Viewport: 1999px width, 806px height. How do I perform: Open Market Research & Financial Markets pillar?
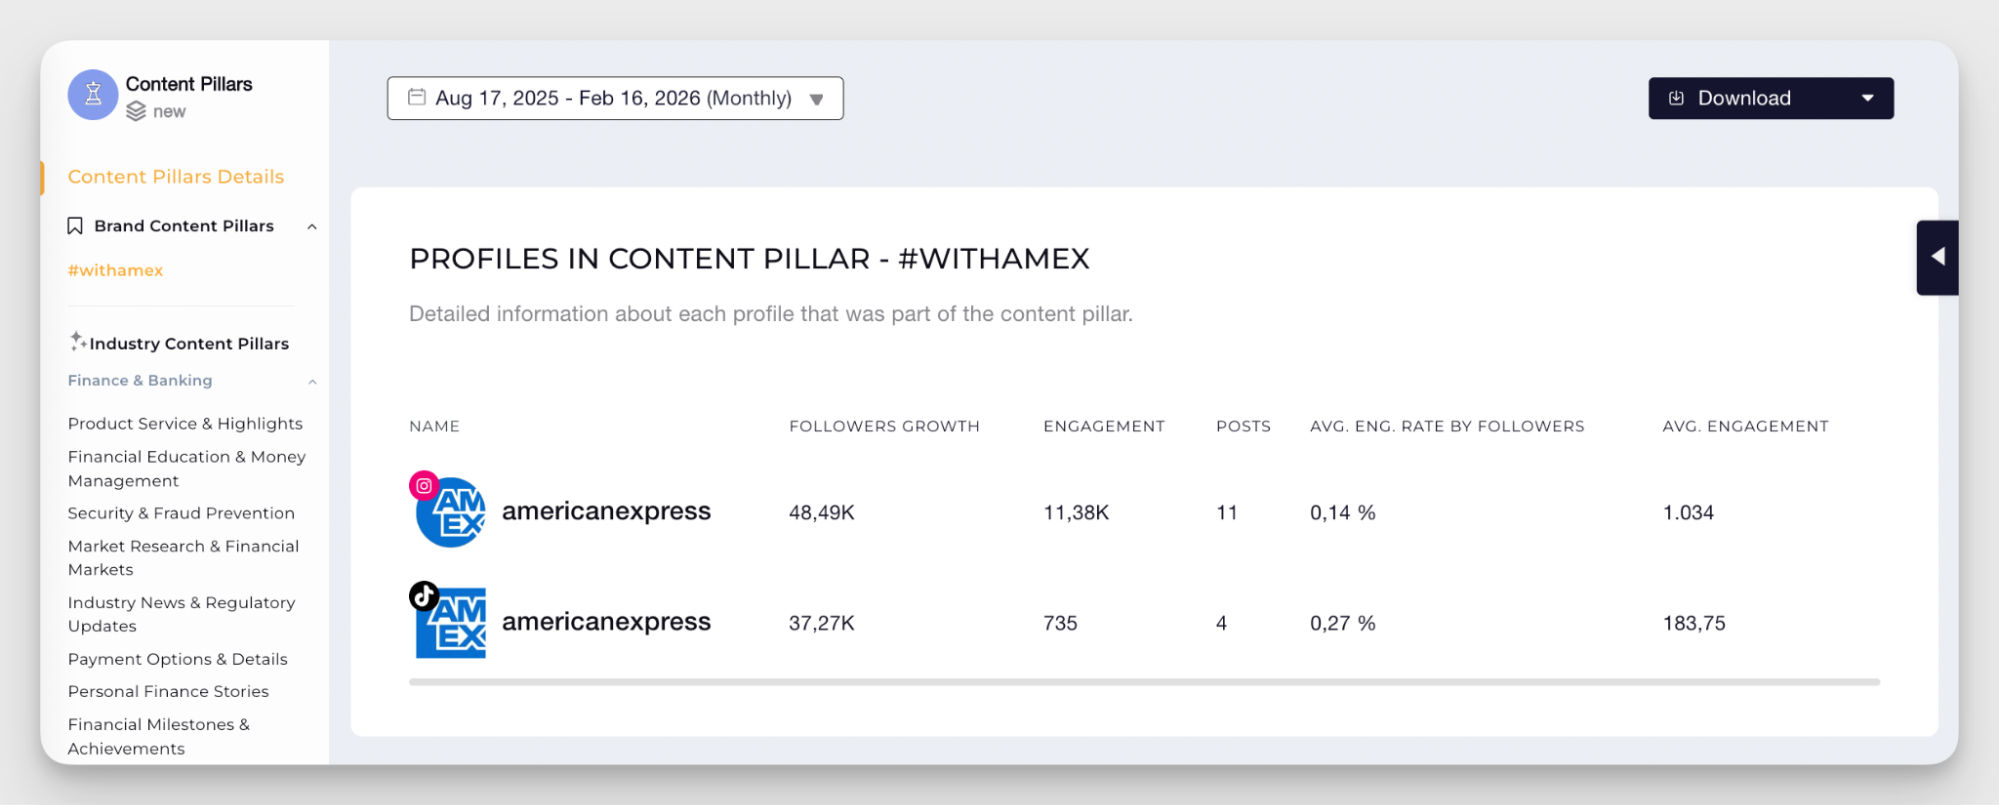pyautogui.click(x=184, y=558)
